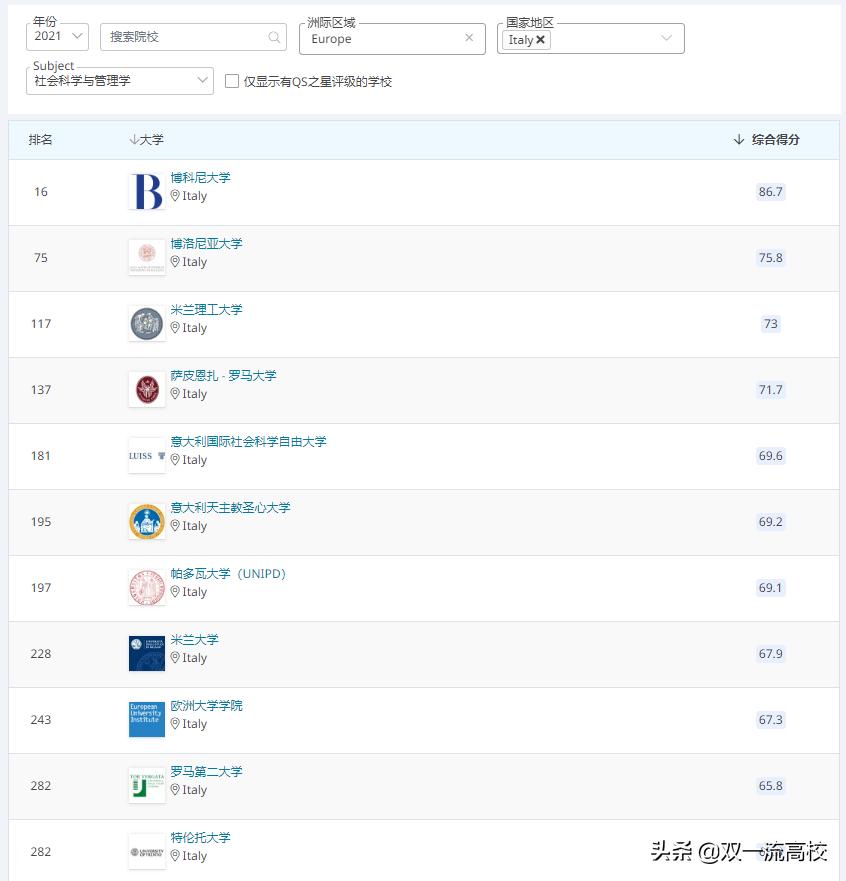
Task: Click the University of Bologna seal logo
Action: point(146,257)
